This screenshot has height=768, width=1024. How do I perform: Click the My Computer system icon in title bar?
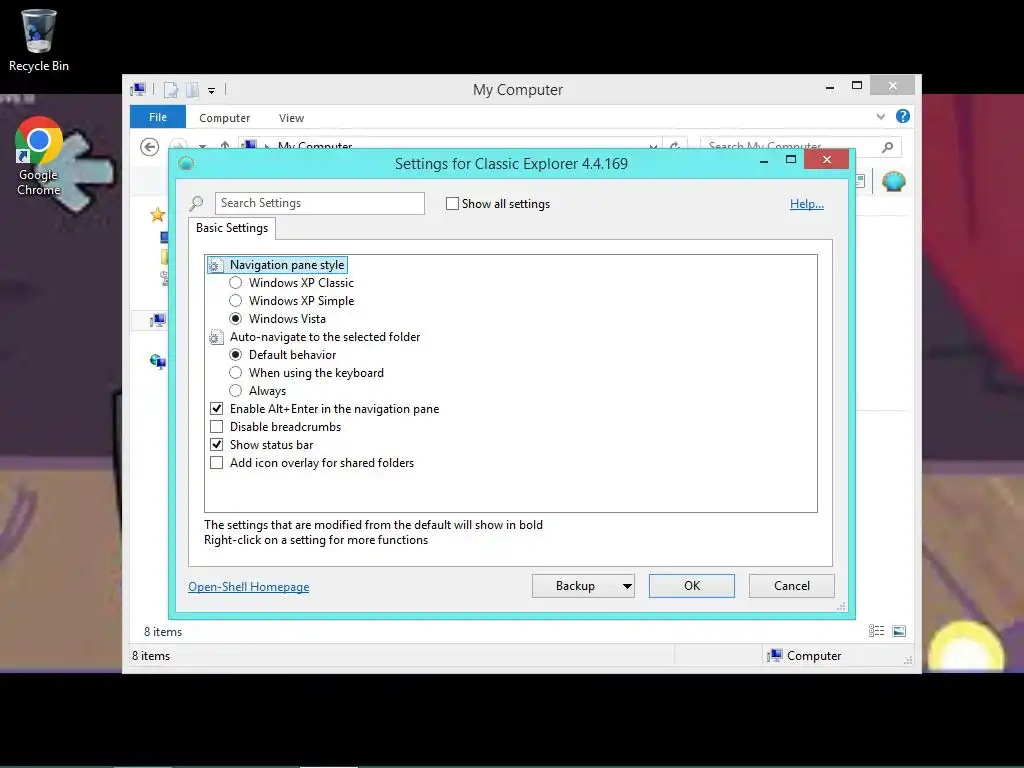(138, 89)
